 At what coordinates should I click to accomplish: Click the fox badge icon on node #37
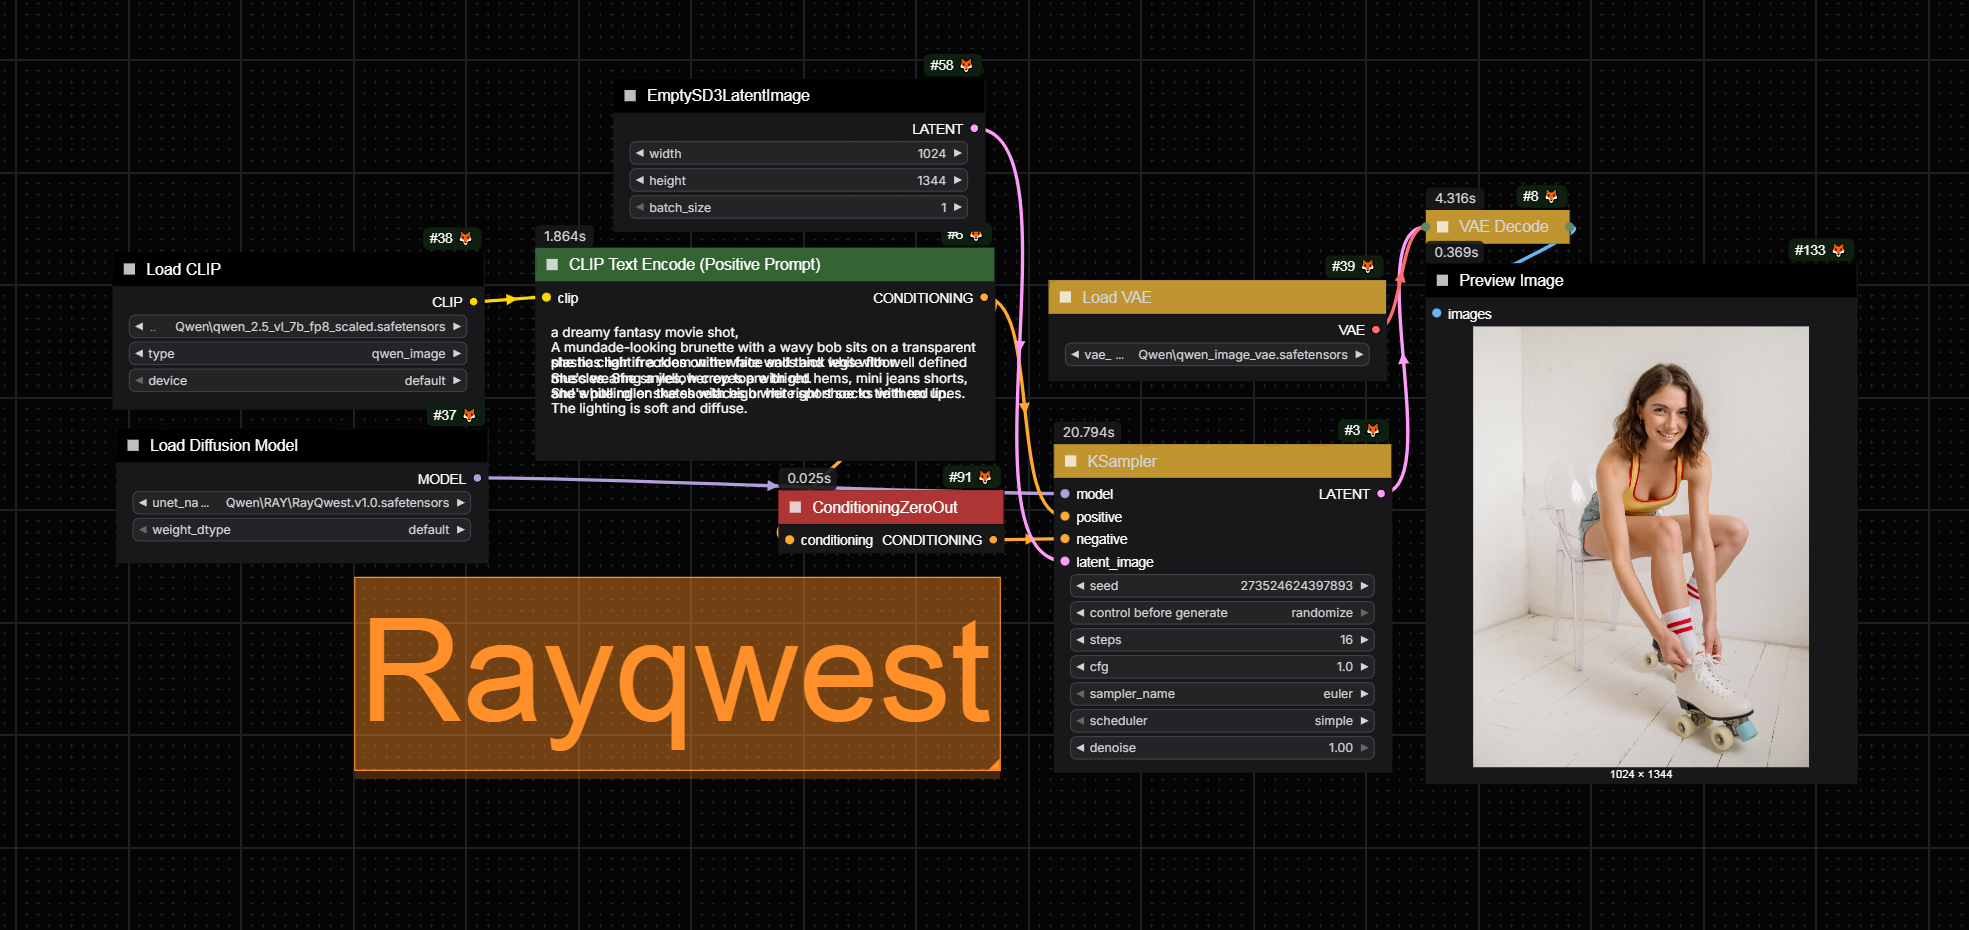[469, 415]
